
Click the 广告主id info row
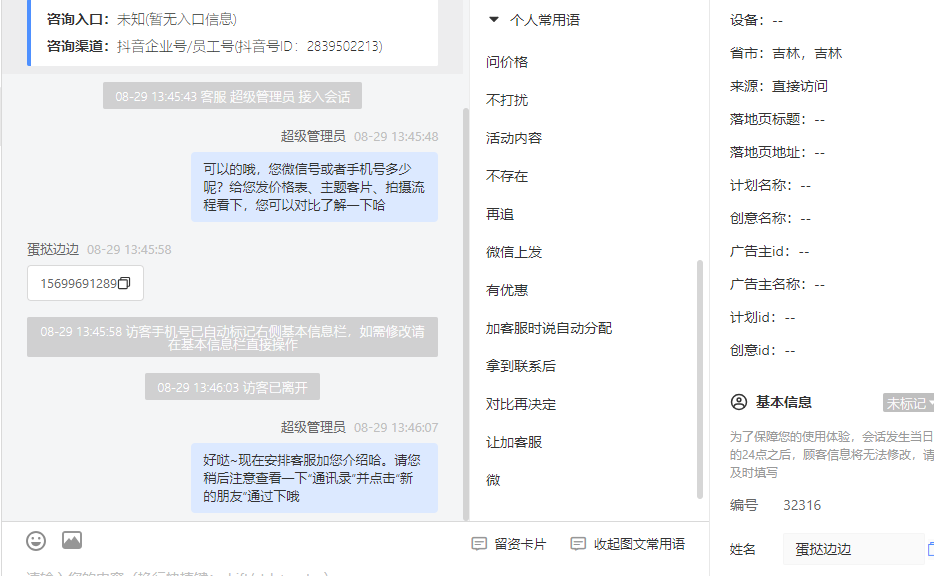click(770, 252)
